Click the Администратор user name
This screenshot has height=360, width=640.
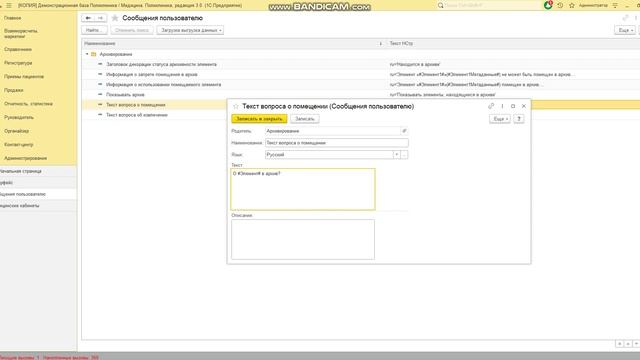tap(593, 5)
